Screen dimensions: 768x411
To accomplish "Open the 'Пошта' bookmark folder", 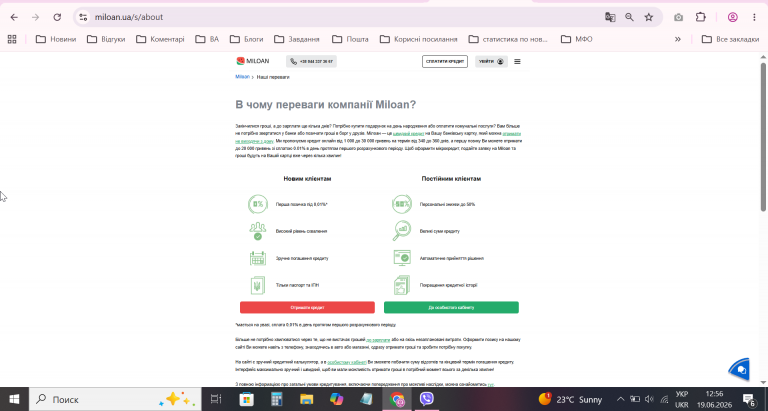I will pos(350,39).
